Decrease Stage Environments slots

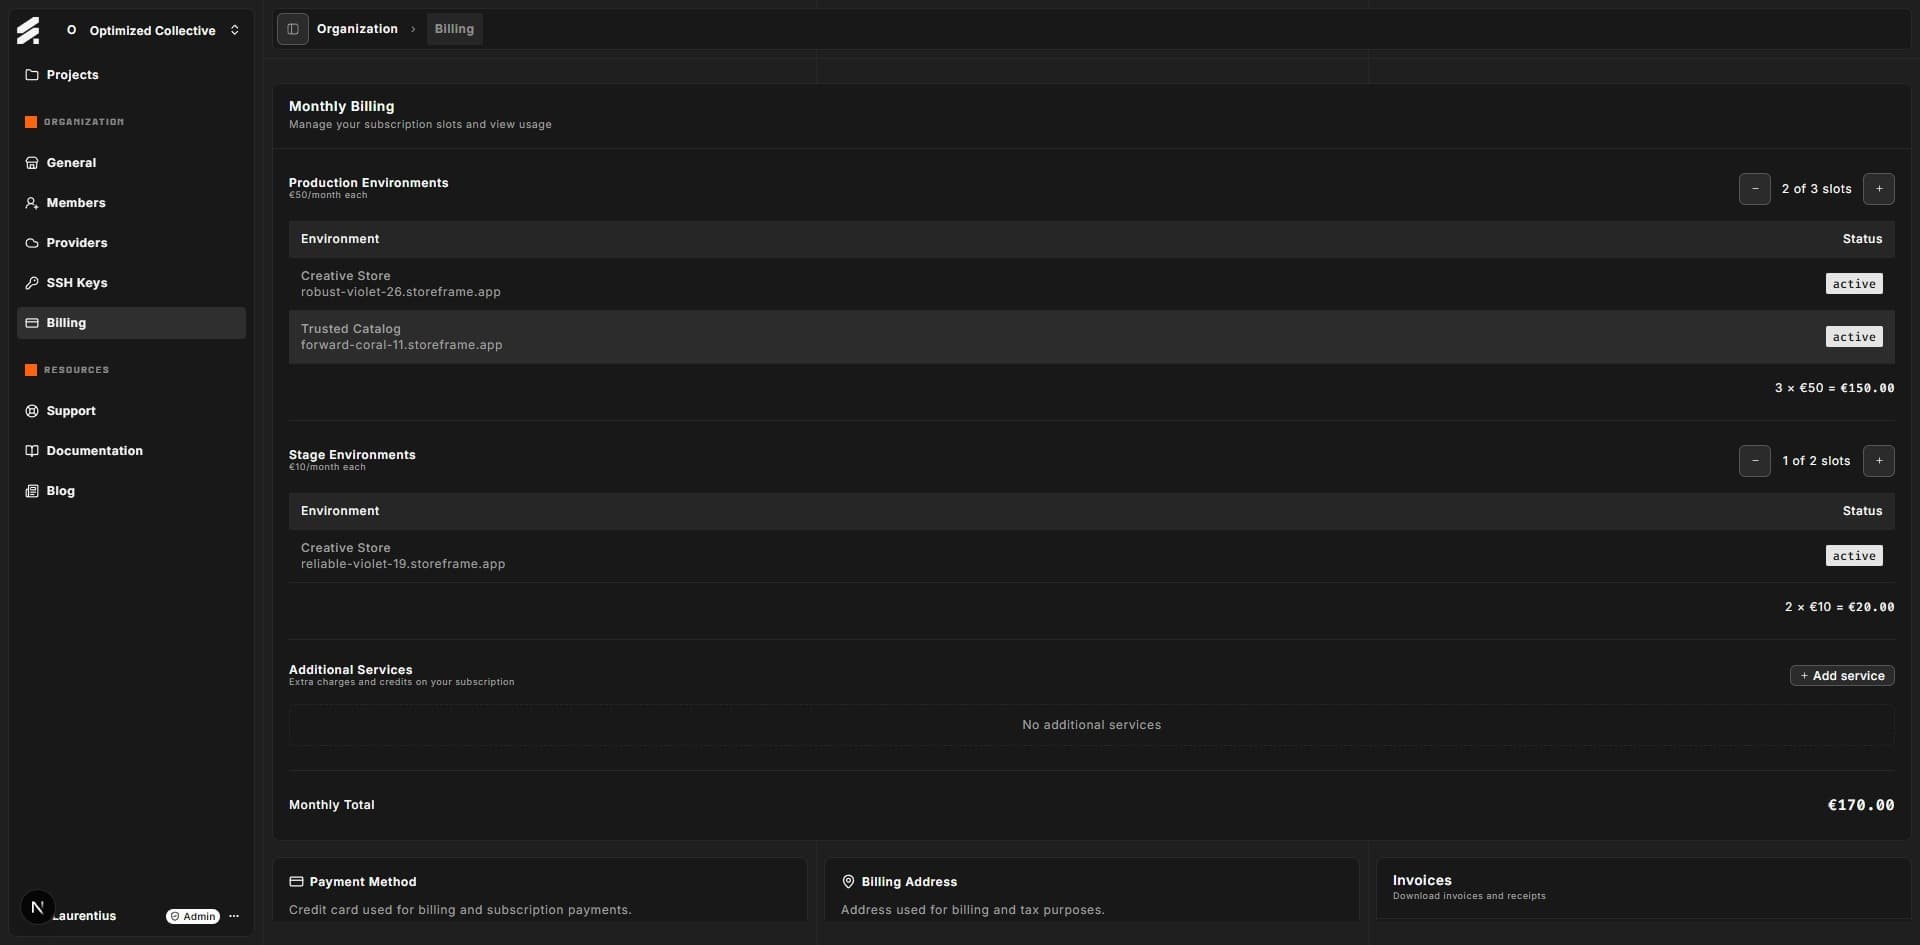click(1754, 461)
